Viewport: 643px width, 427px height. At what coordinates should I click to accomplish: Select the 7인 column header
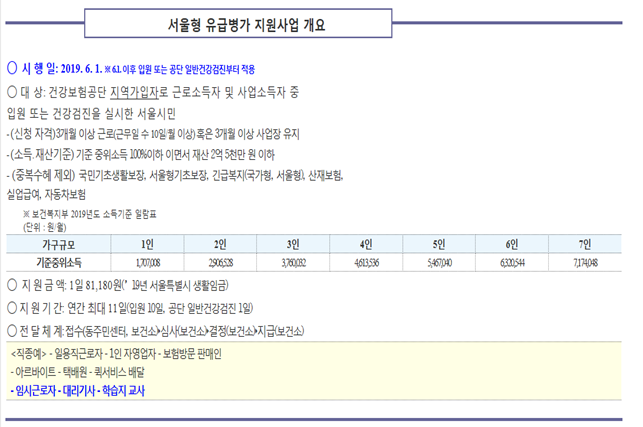pos(586,244)
